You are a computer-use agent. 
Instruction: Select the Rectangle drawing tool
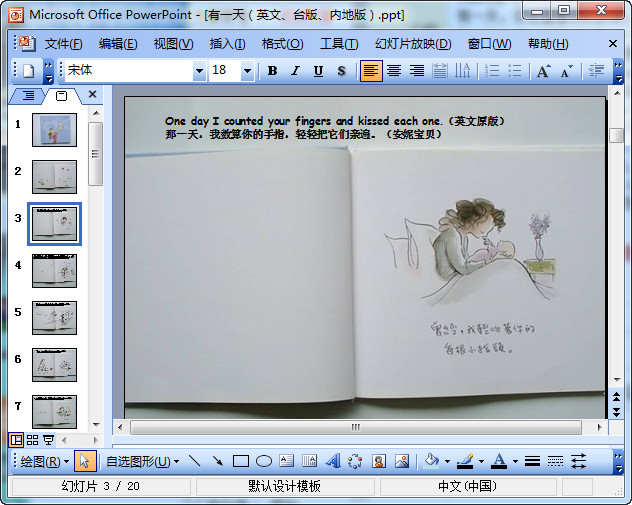pyautogui.click(x=241, y=461)
